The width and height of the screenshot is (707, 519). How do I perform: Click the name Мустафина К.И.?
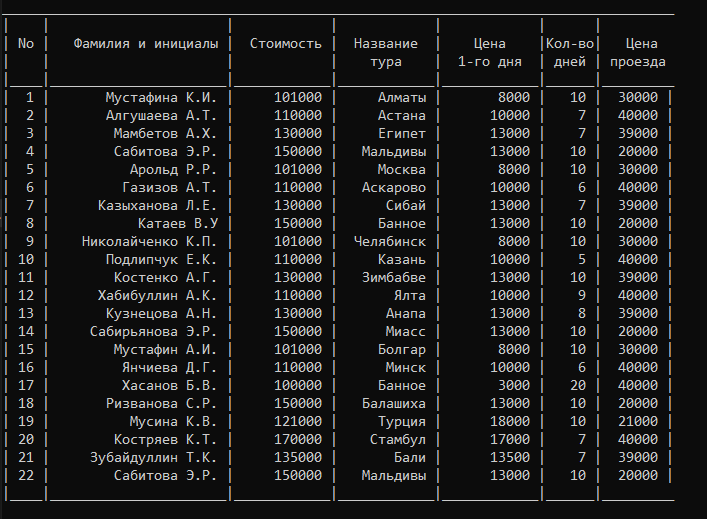tap(161, 97)
